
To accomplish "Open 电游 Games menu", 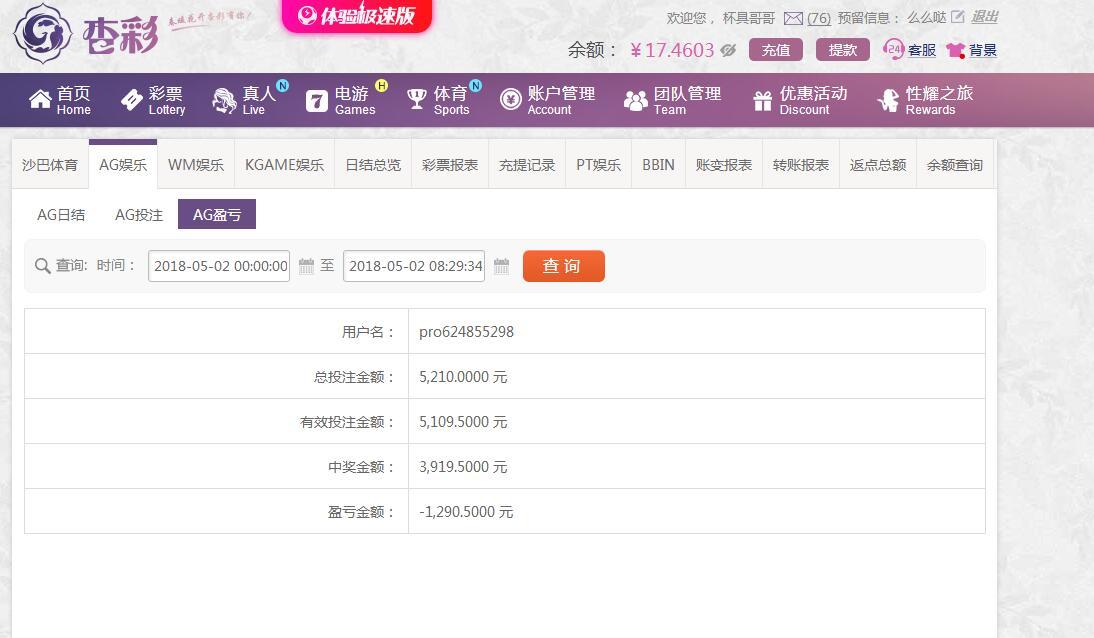I will click(342, 100).
